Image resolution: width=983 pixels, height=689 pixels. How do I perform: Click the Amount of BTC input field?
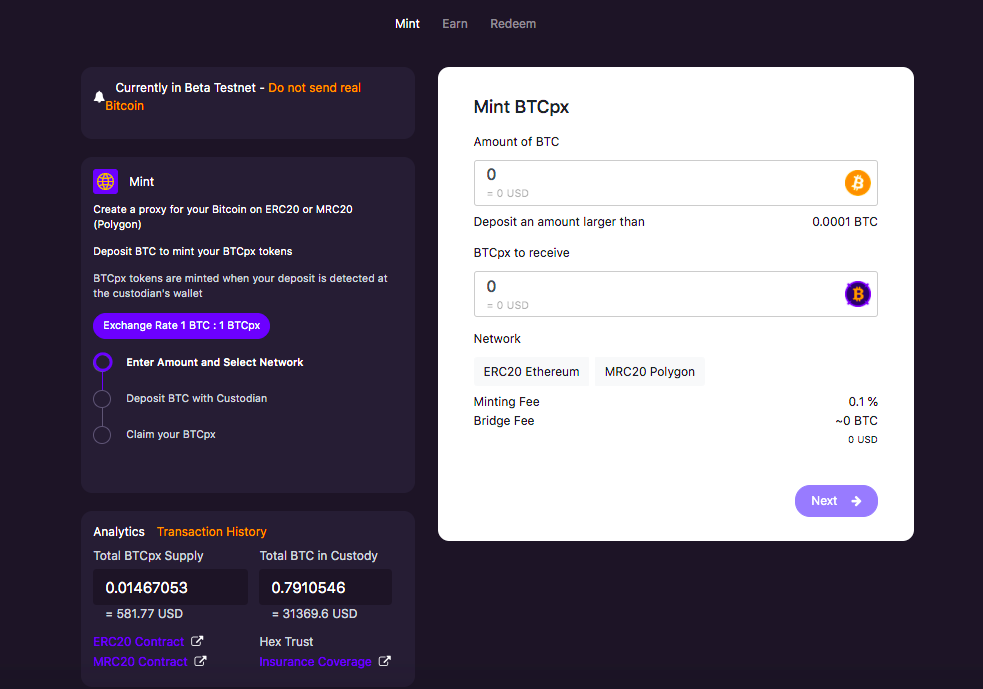pos(675,183)
